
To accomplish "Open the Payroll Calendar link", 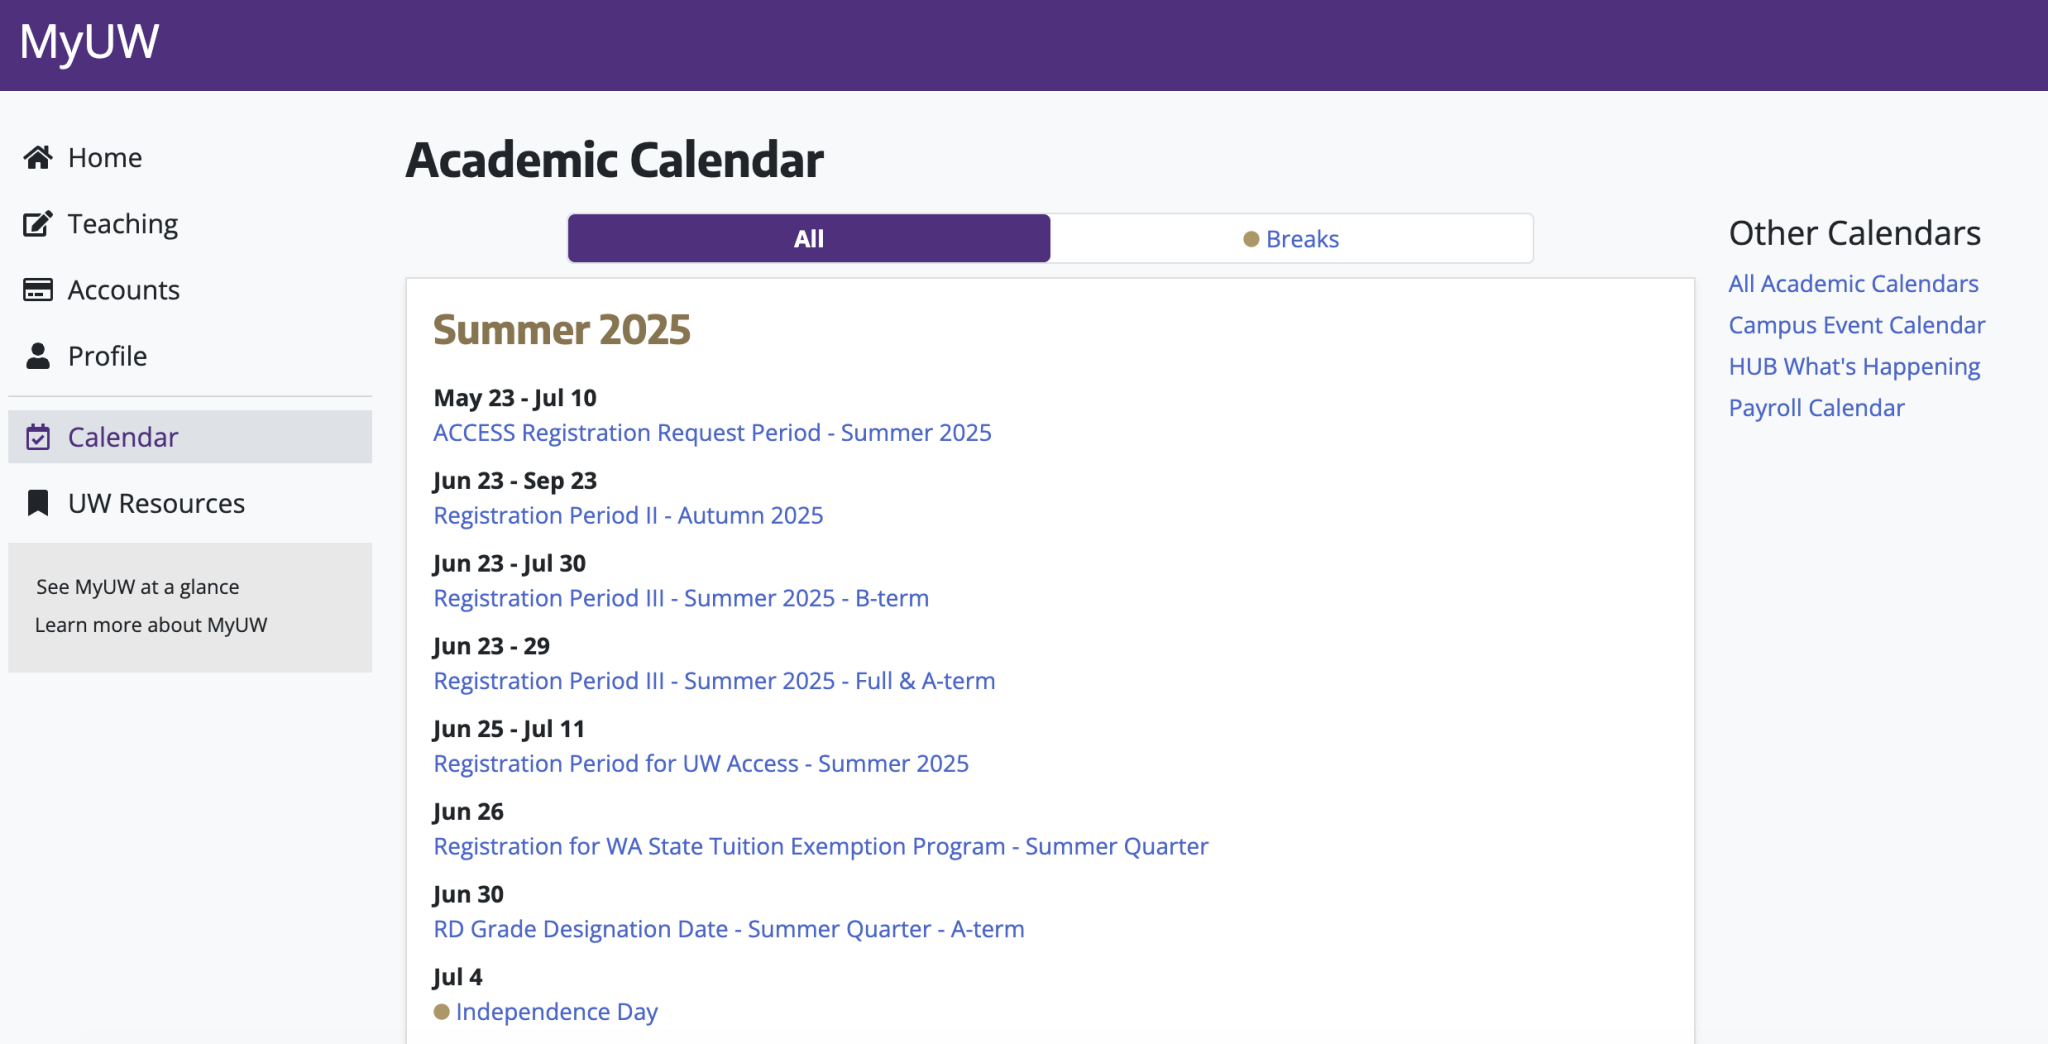I will (1816, 408).
